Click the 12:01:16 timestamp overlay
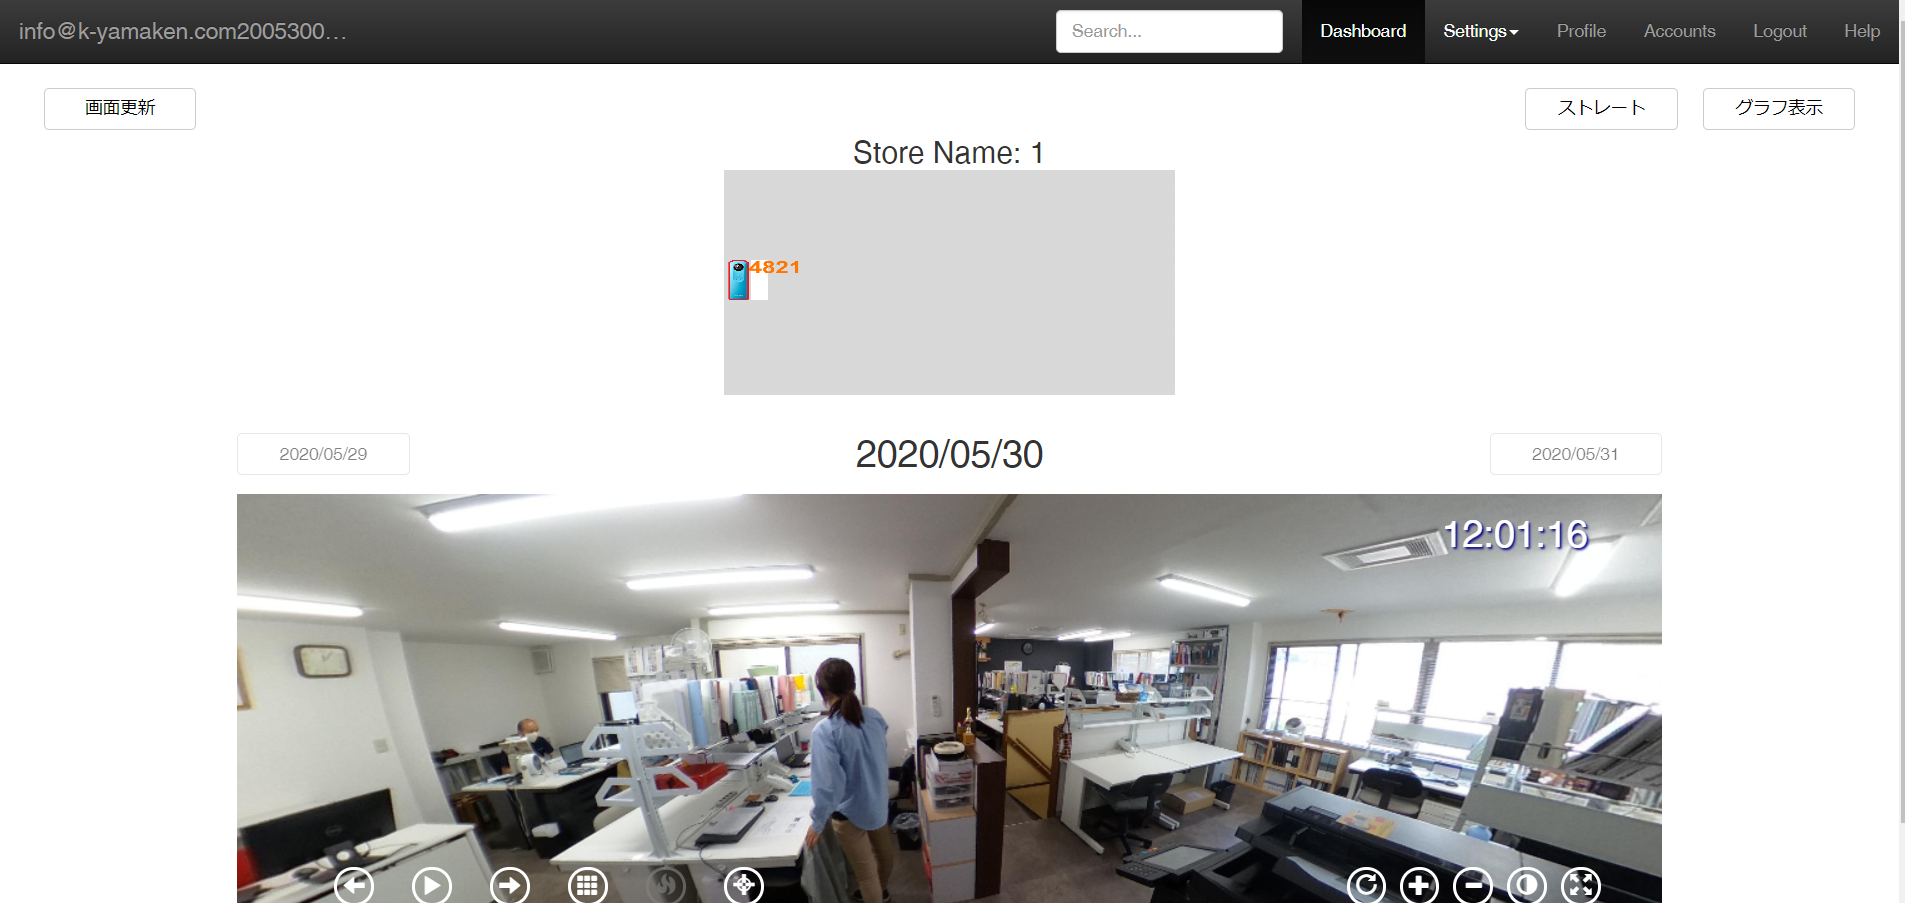 point(1515,535)
